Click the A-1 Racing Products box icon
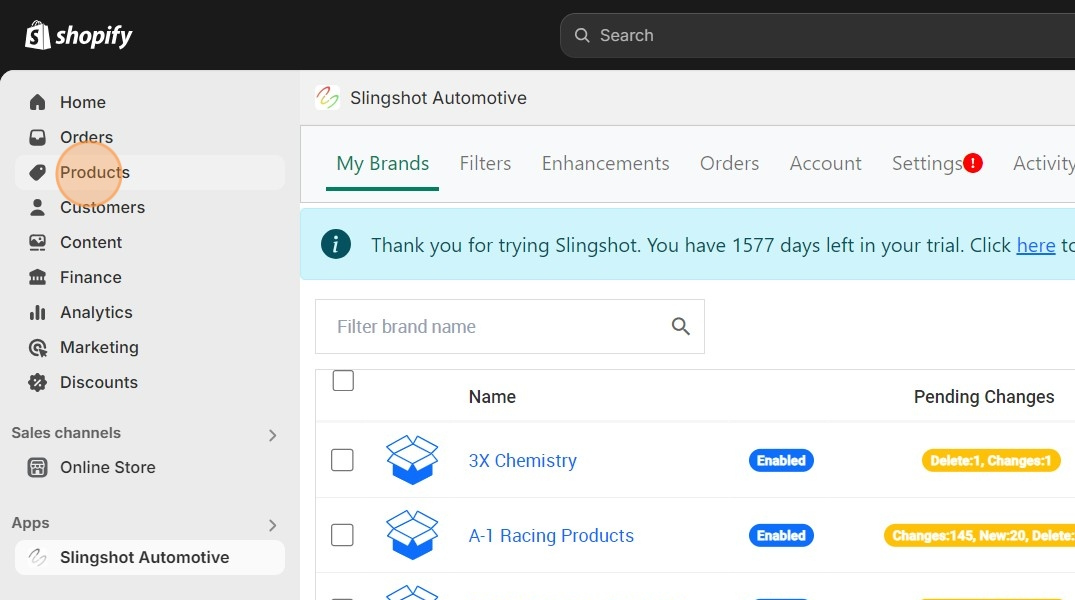This screenshot has height=600, width=1075. pyautogui.click(x=412, y=535)
